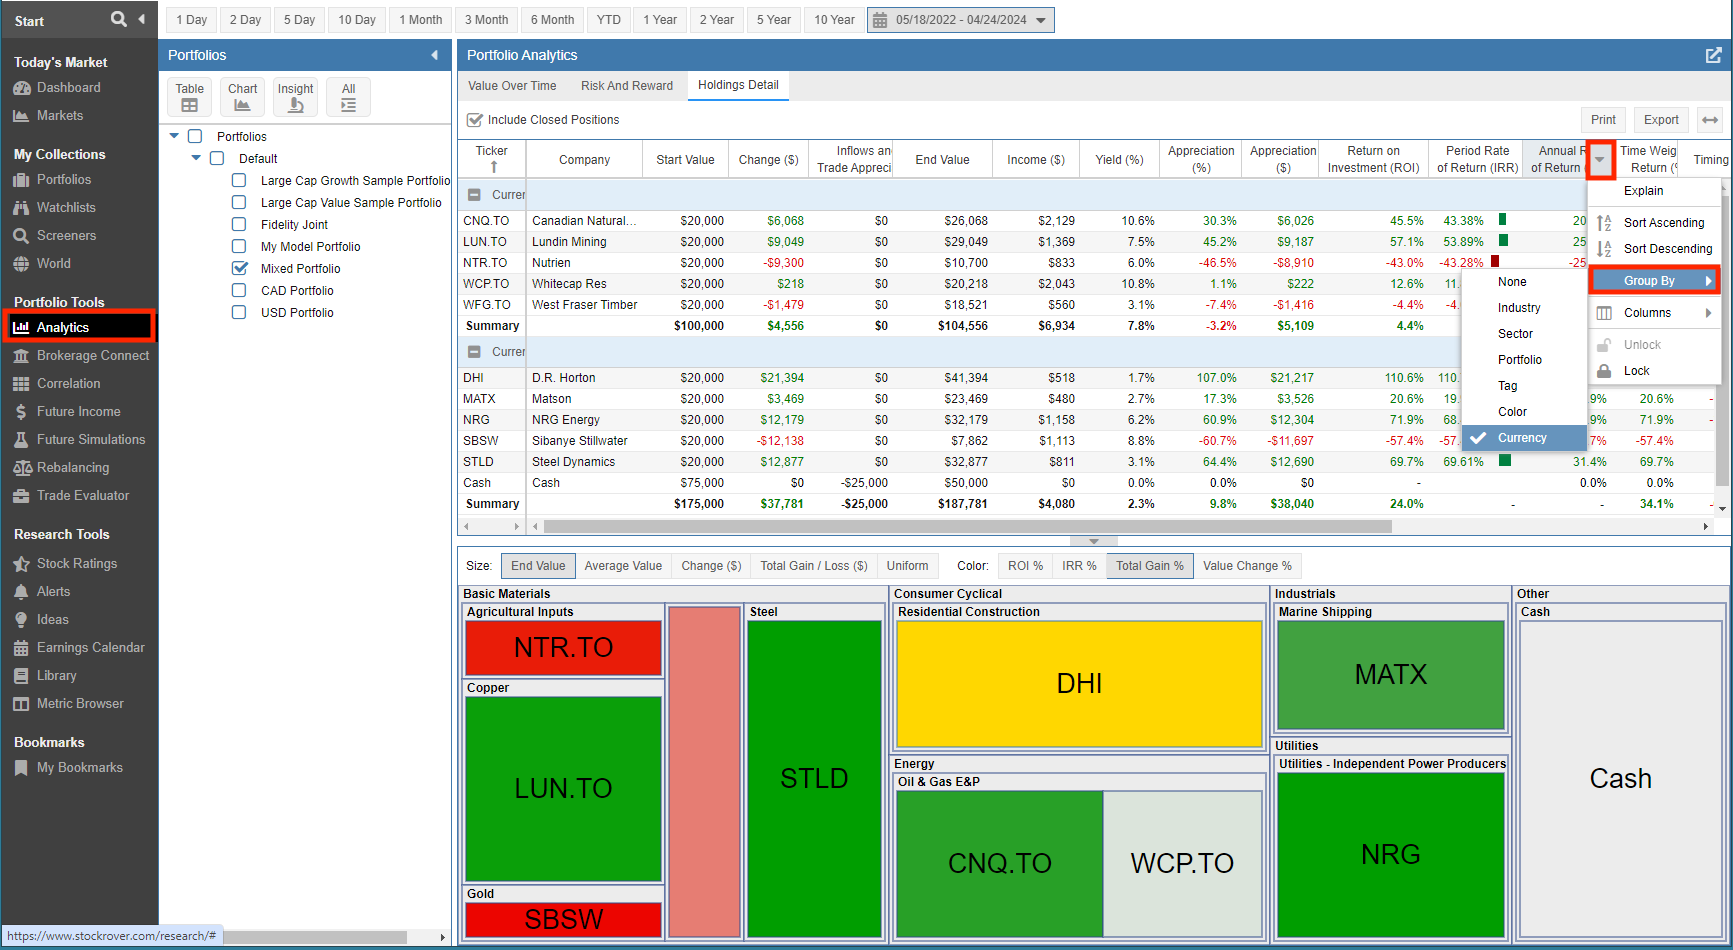
Task: Click Trade Evaluator briefcase icon
Action: 21,496
